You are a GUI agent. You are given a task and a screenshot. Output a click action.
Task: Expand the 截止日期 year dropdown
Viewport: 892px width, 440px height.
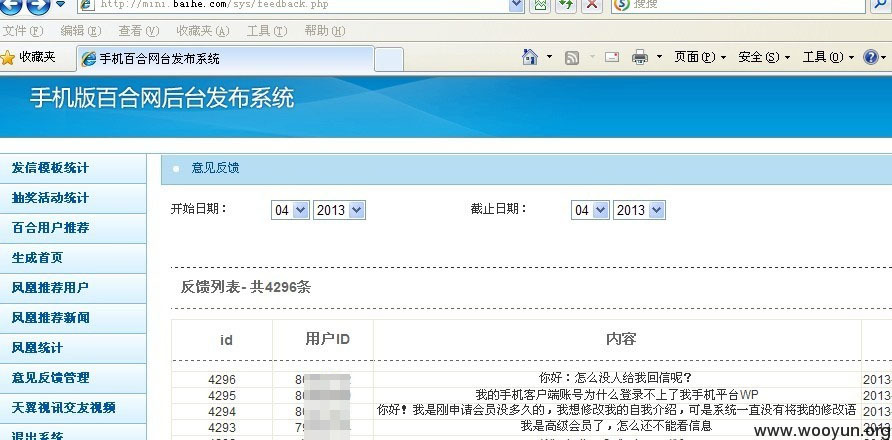(639, 210)
